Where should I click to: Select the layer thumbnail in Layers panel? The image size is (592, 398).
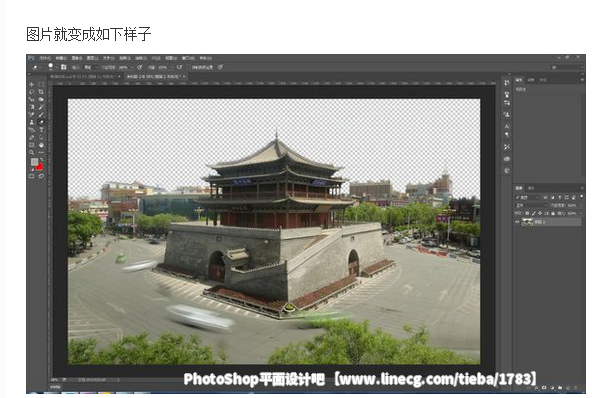[x=527, y=222]
